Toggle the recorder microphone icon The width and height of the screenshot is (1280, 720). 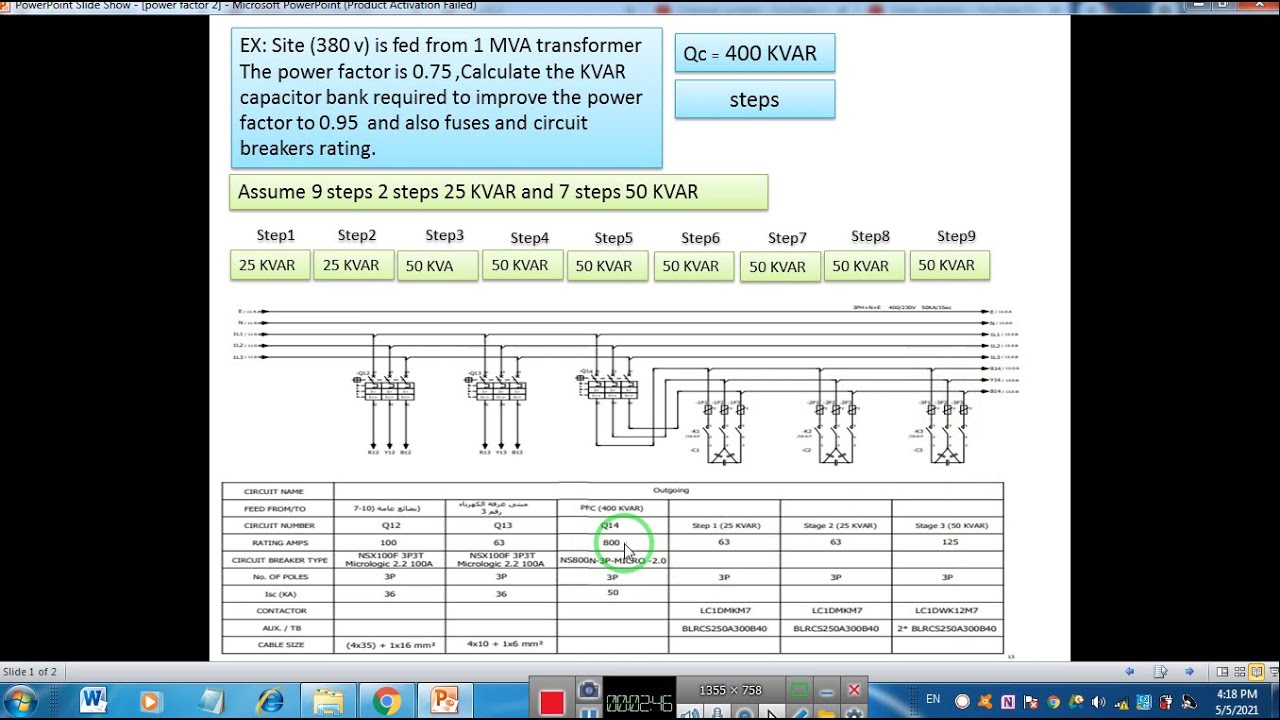click(717, 713)
